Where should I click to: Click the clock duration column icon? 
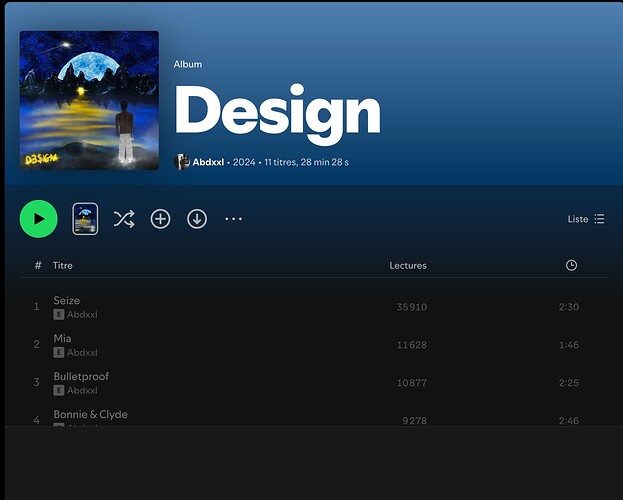point(571,265)
